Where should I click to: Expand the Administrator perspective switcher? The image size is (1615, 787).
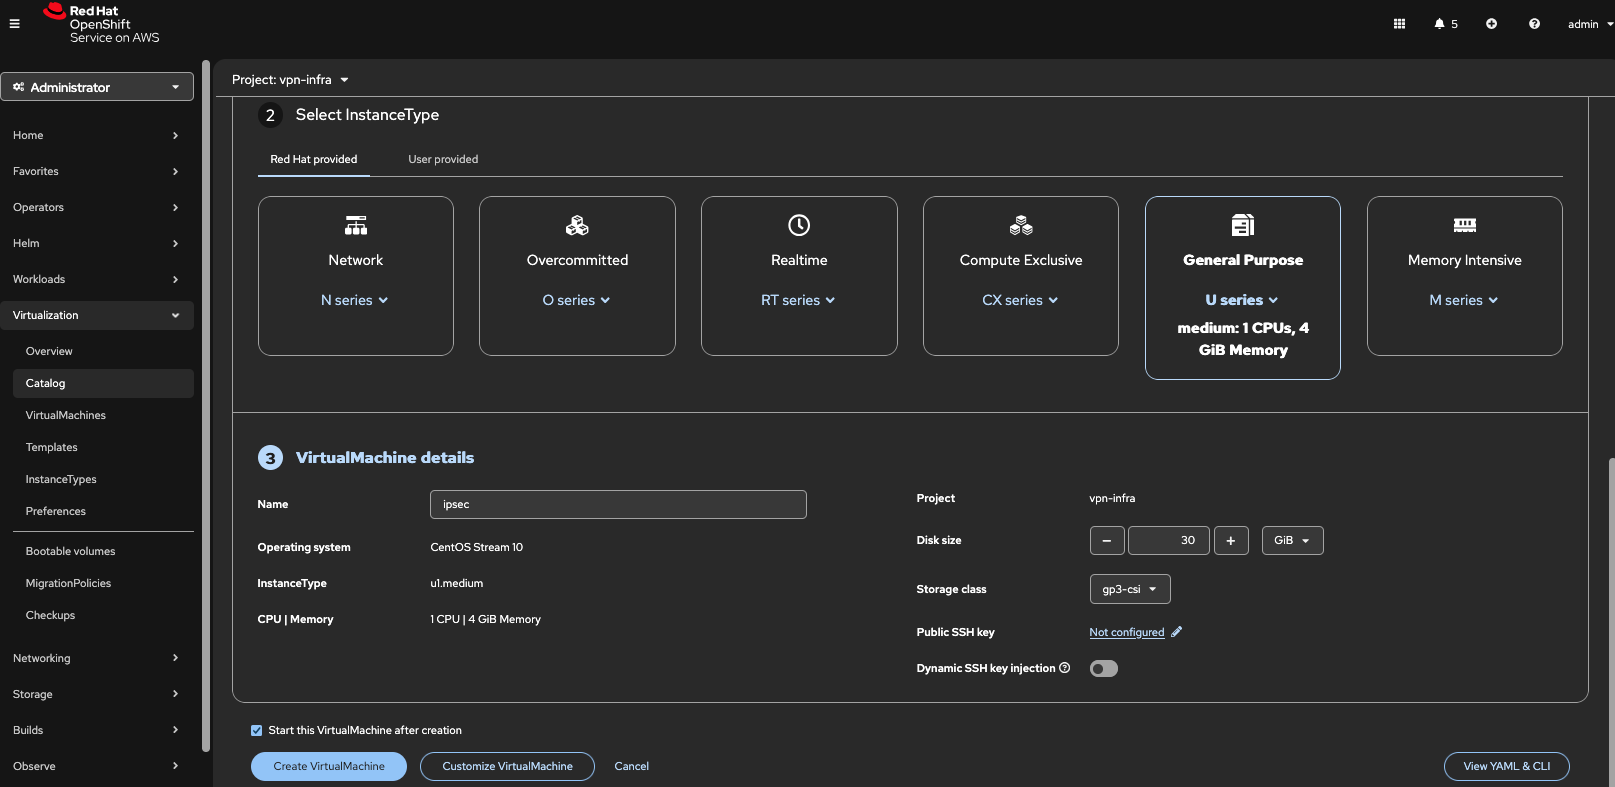point(97,87)
